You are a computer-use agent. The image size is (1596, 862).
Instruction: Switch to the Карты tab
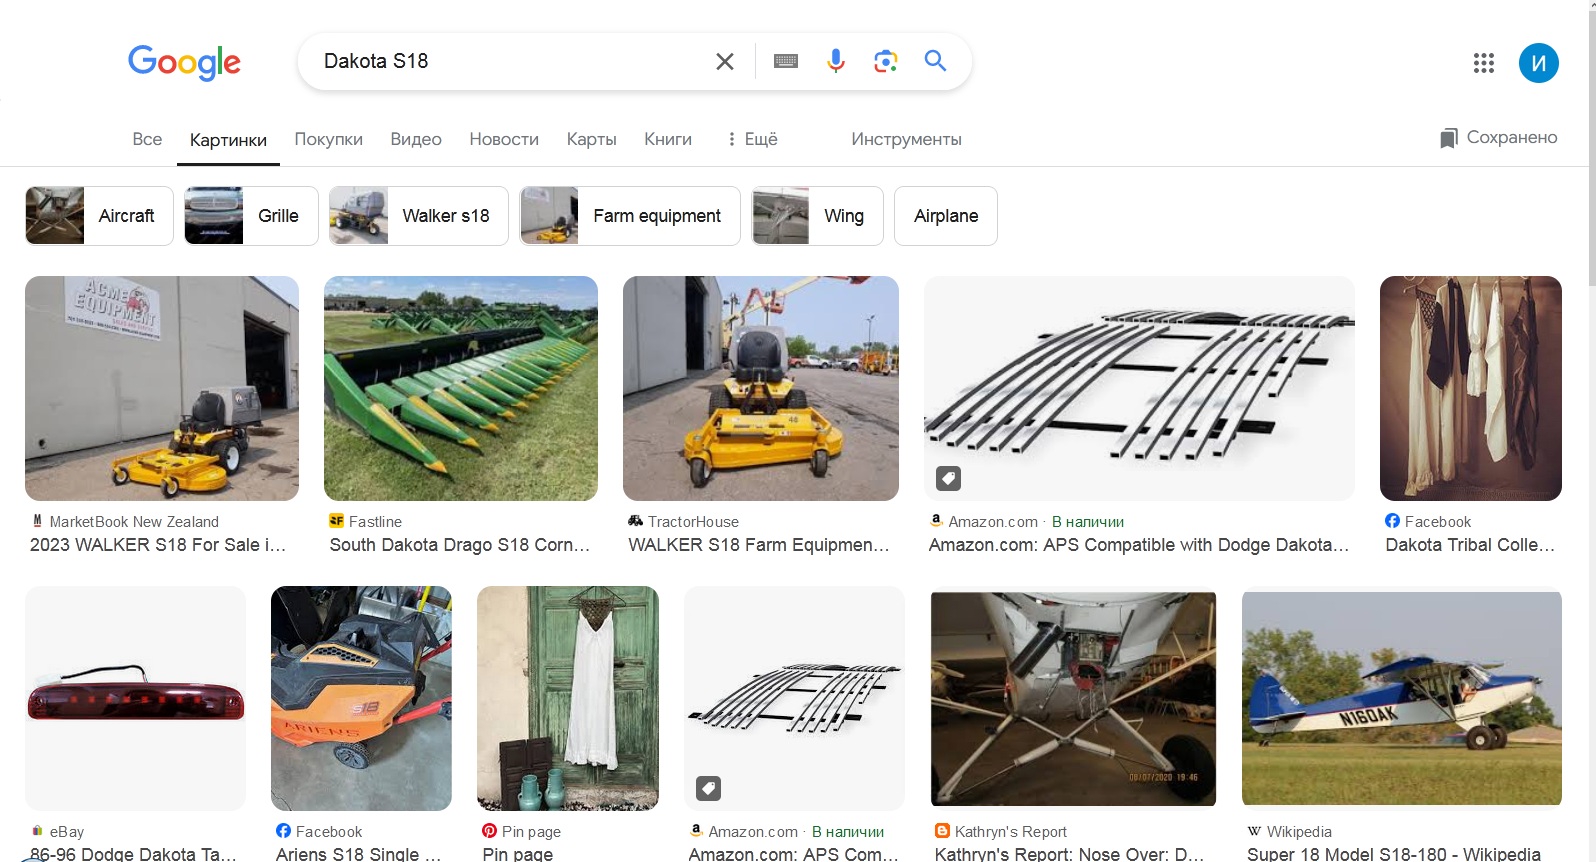point(591,139)
